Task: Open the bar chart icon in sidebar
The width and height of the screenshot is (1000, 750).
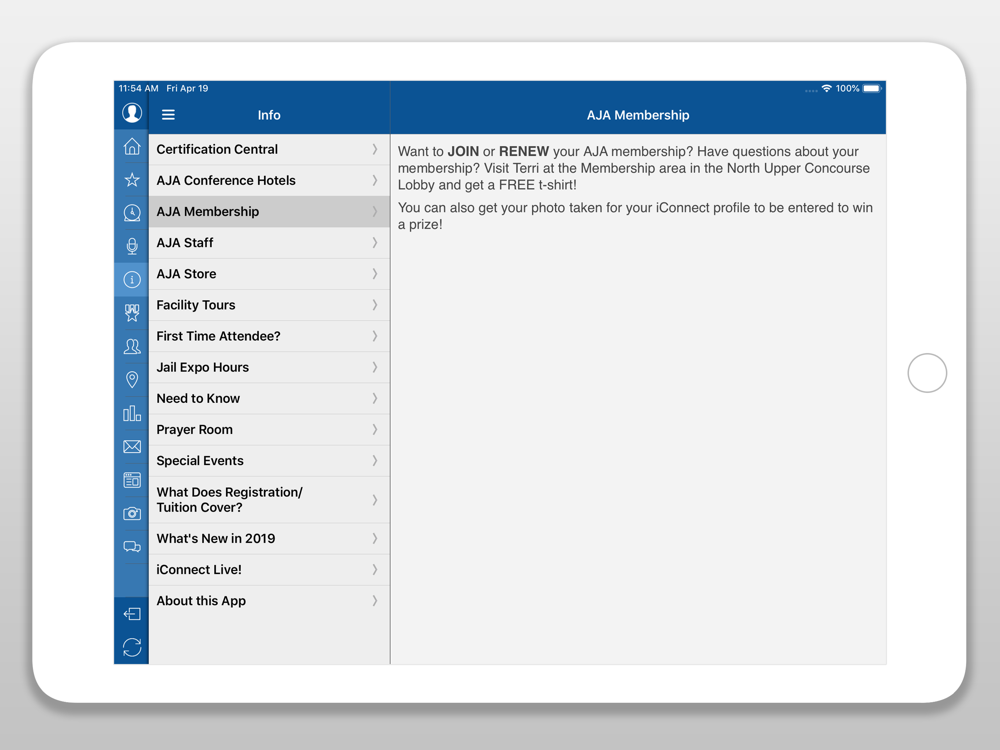Action: click(132, 413)
